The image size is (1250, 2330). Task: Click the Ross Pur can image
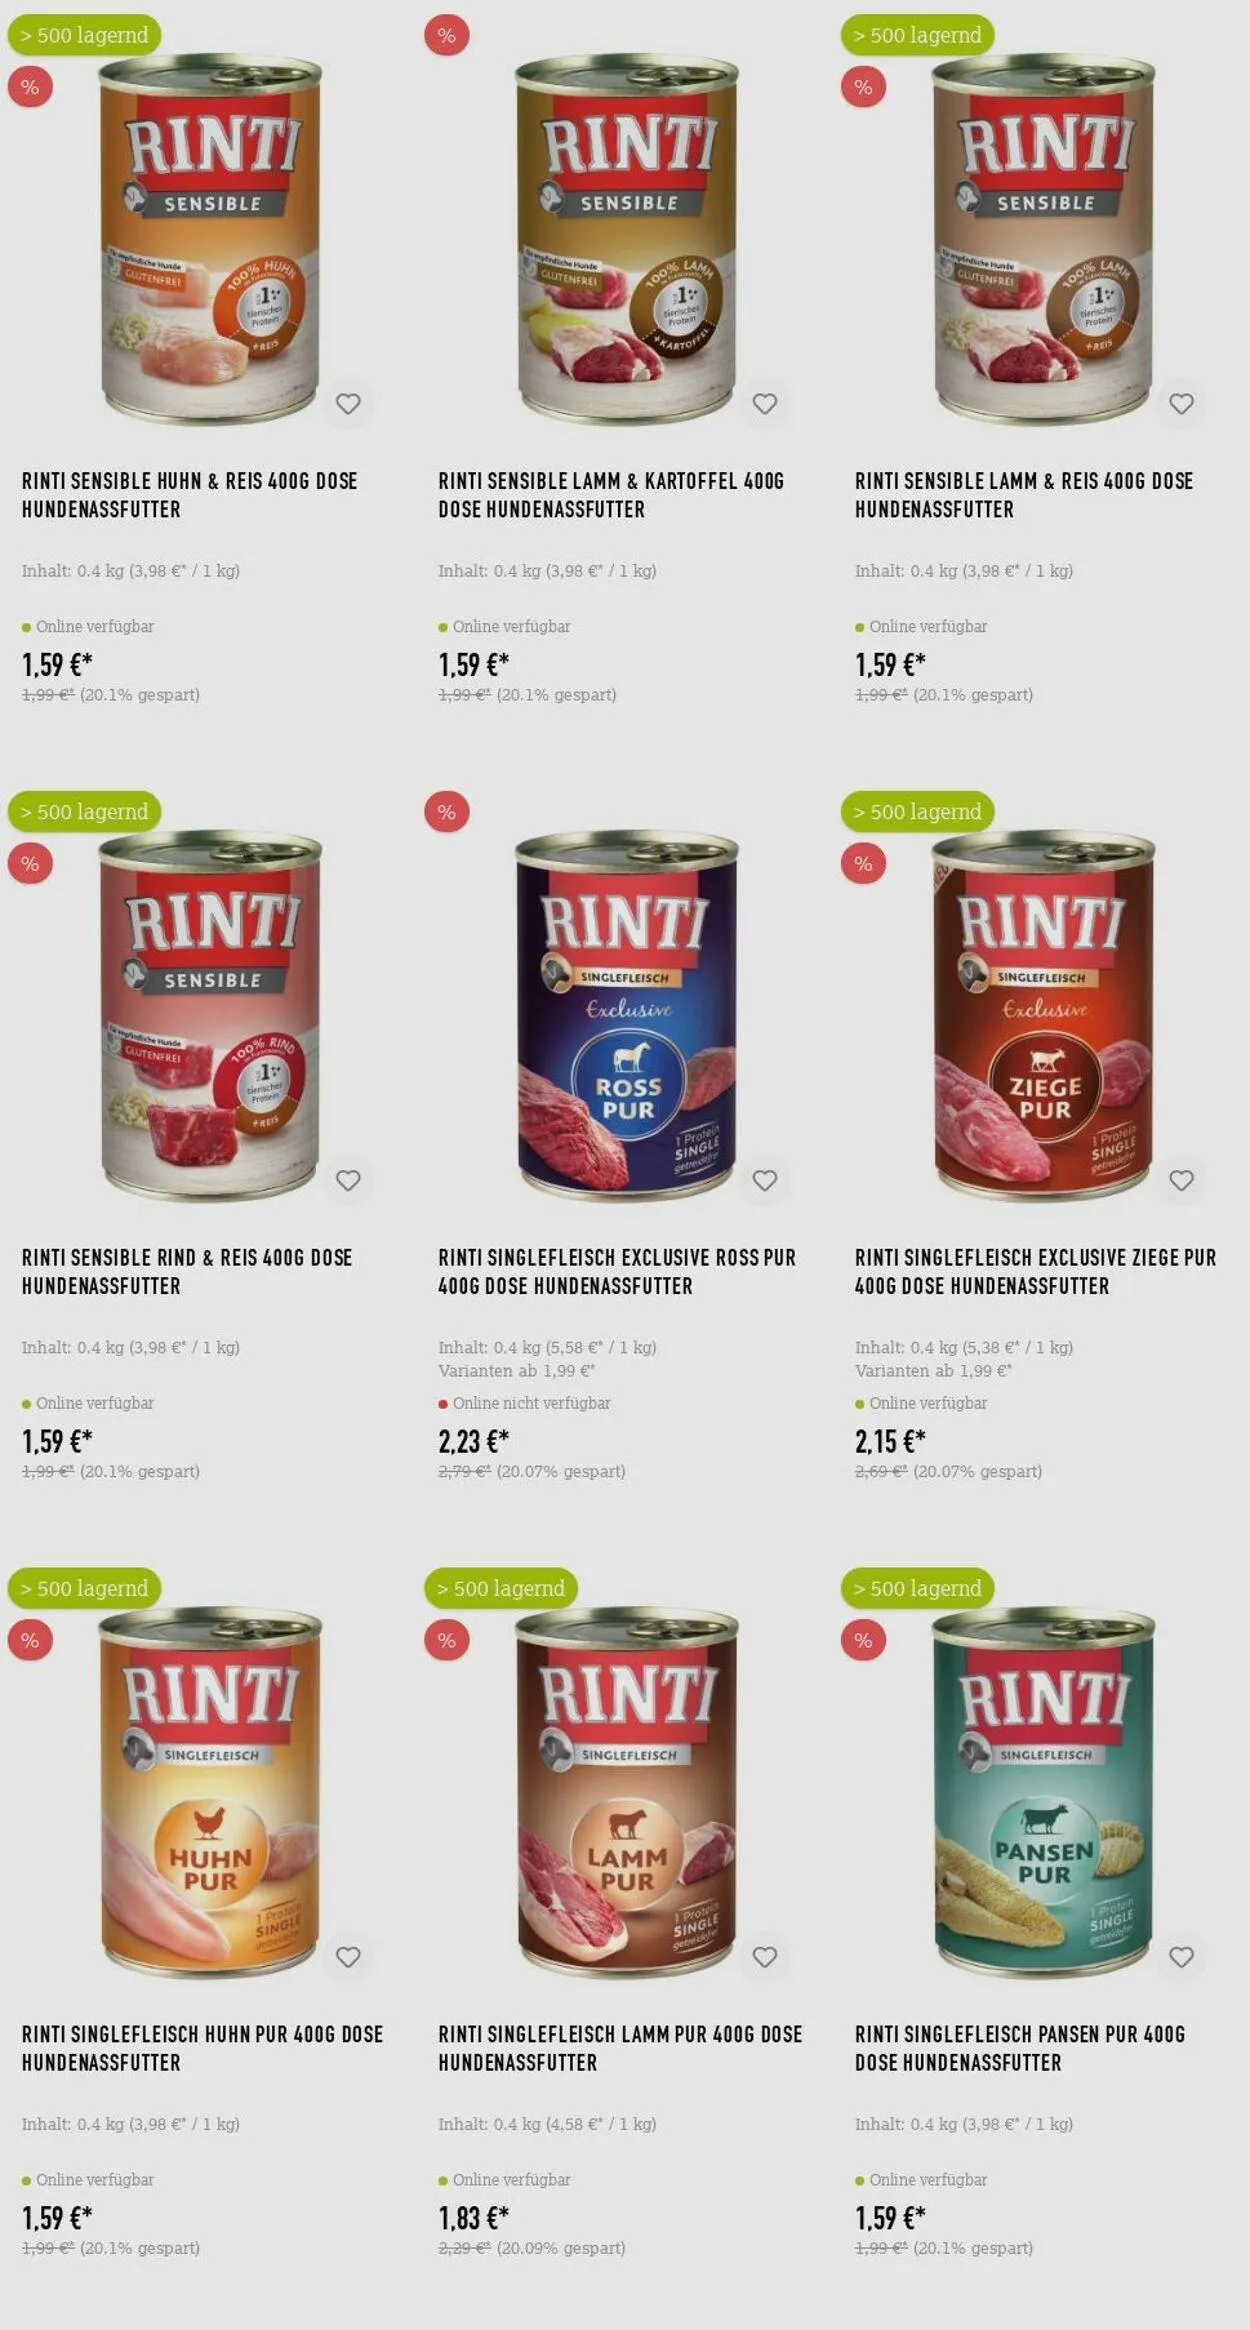[x=627, y=1015]
